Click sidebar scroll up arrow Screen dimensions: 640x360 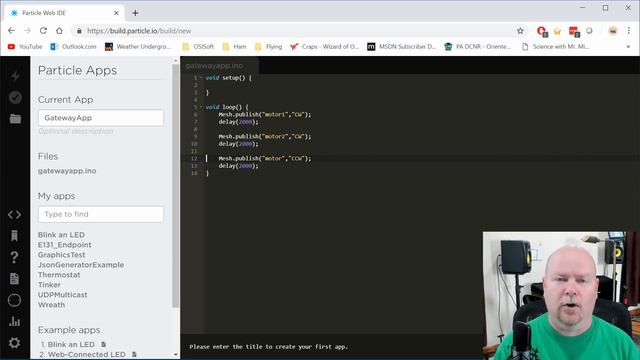pyautogui.click(x=176, y=60)
